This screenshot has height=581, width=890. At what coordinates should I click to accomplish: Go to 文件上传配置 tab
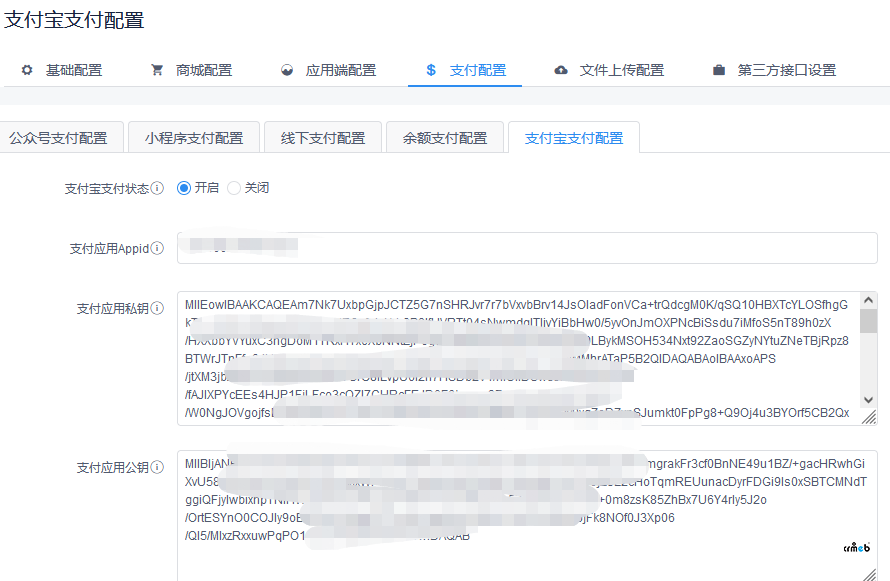point(608,70)
